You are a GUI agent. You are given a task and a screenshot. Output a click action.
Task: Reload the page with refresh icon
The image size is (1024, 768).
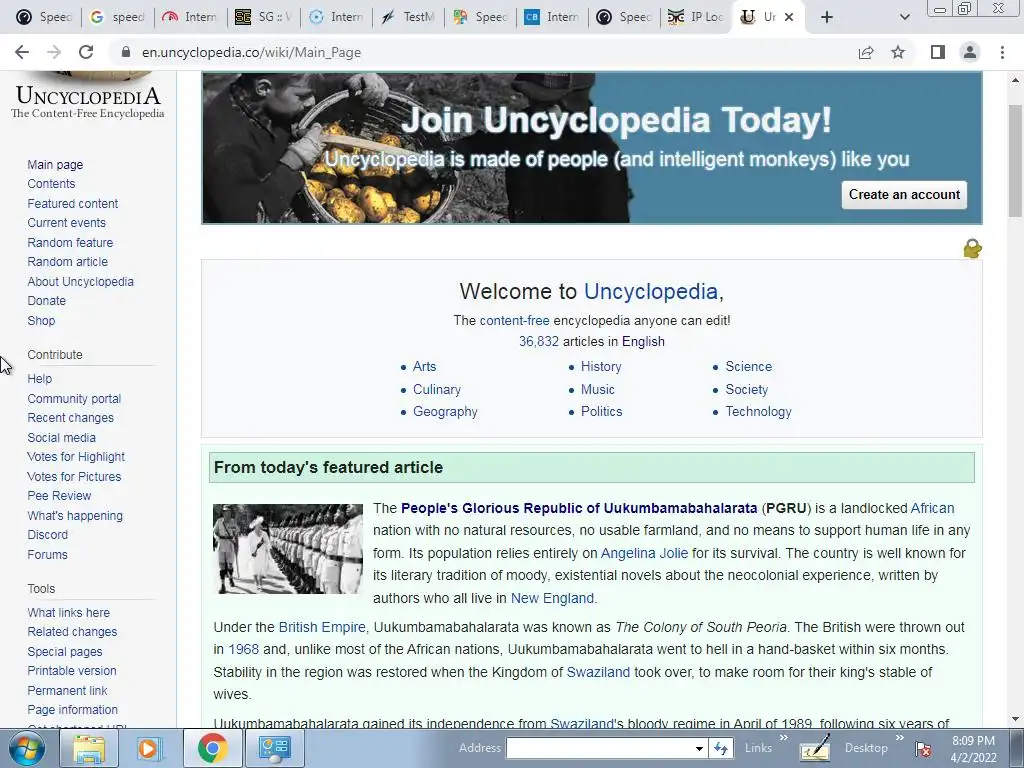tap(86, 52)
